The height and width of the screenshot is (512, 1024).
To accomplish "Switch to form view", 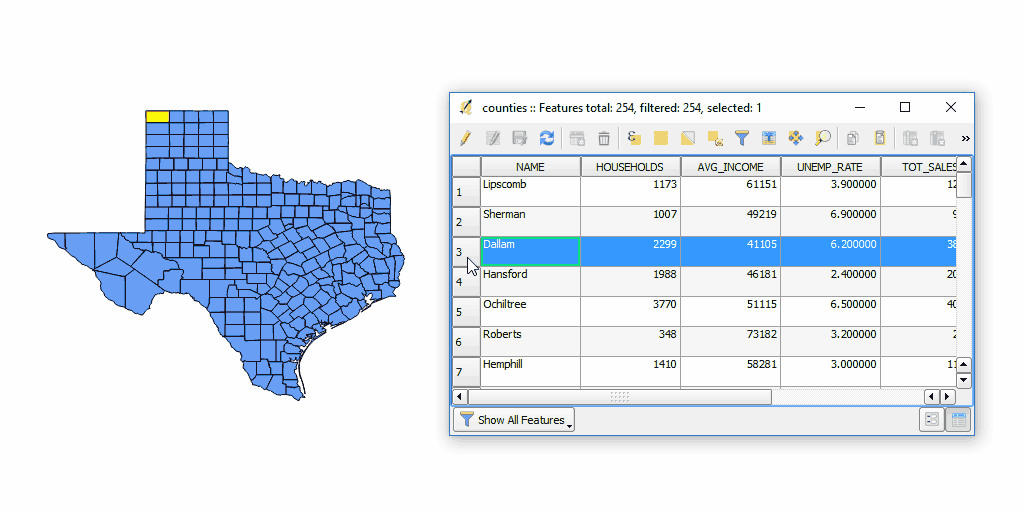I will tap(932, 420).
